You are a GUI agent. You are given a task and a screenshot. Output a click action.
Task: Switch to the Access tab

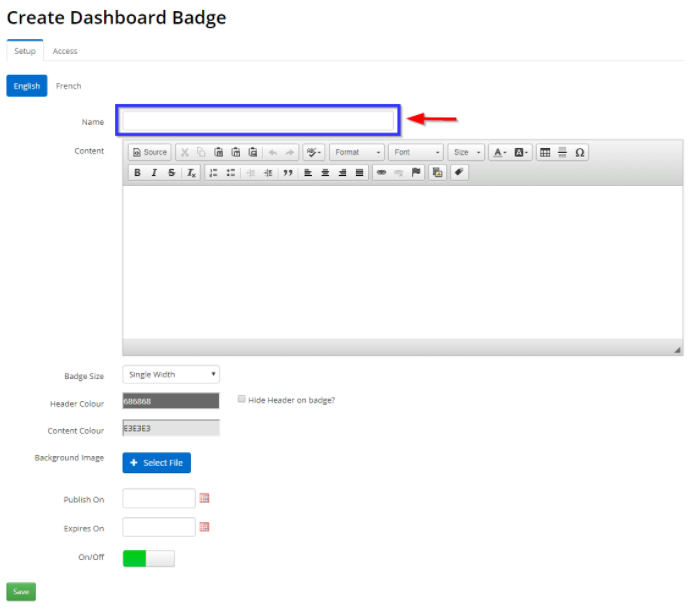65,51
